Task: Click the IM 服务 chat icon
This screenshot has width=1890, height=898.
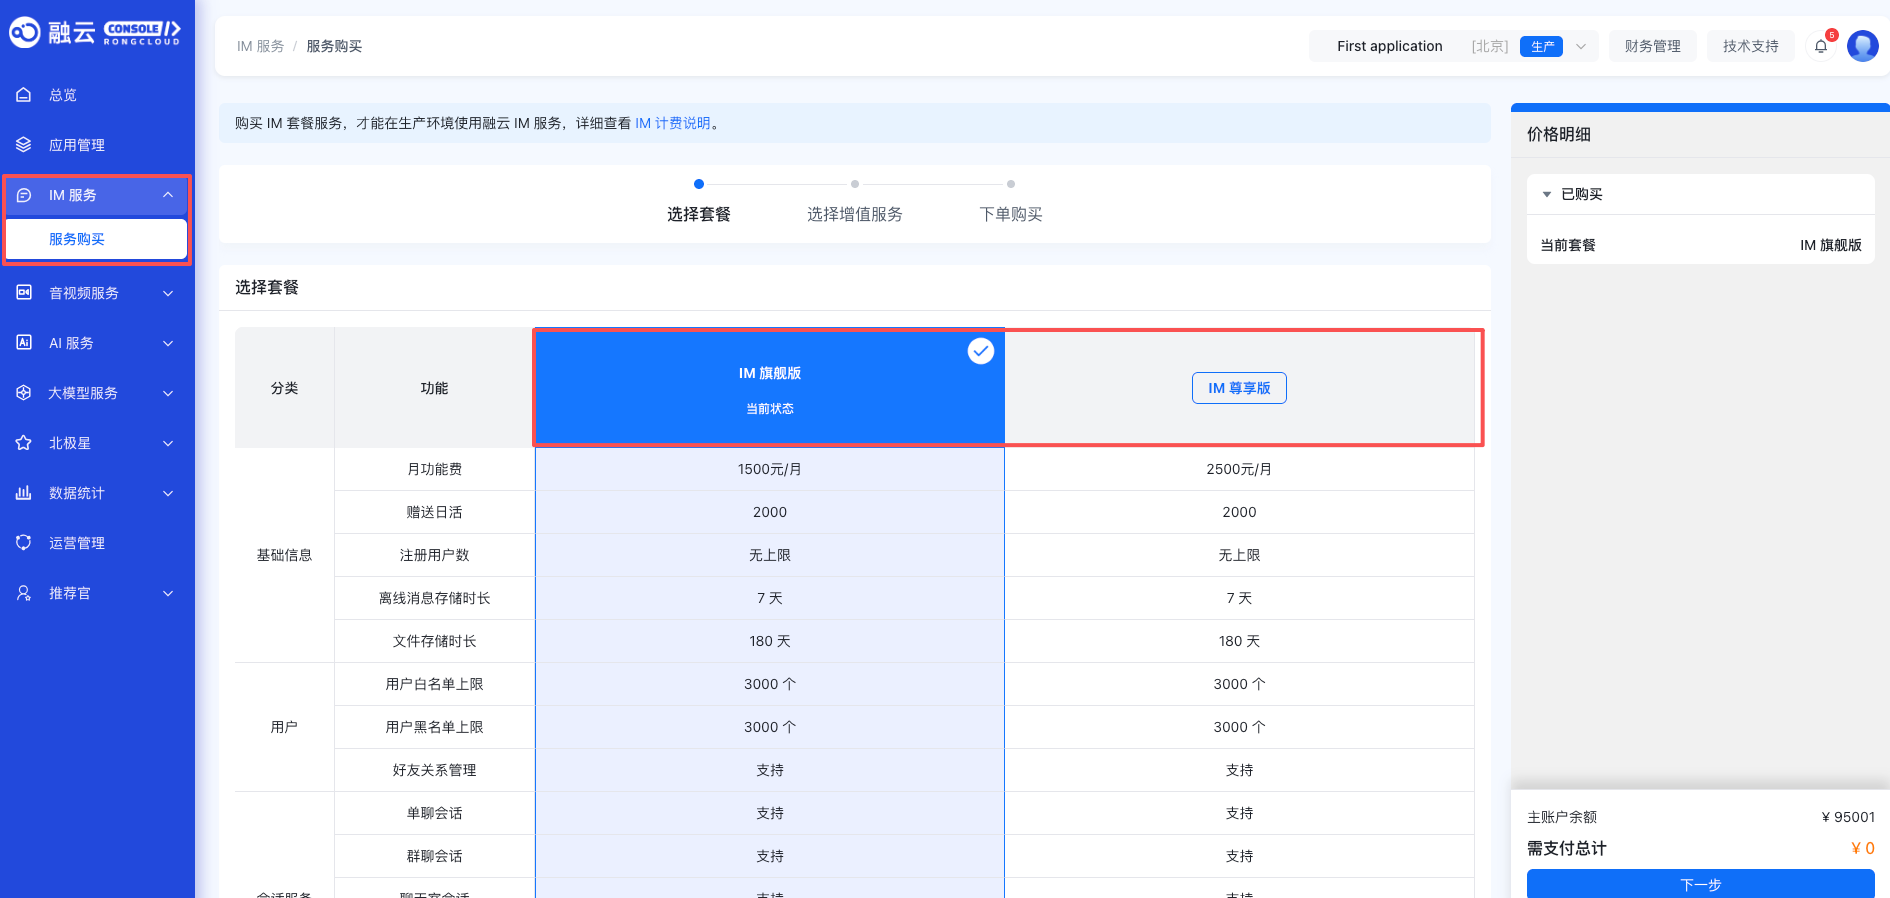Action: [x=24, y=195]
